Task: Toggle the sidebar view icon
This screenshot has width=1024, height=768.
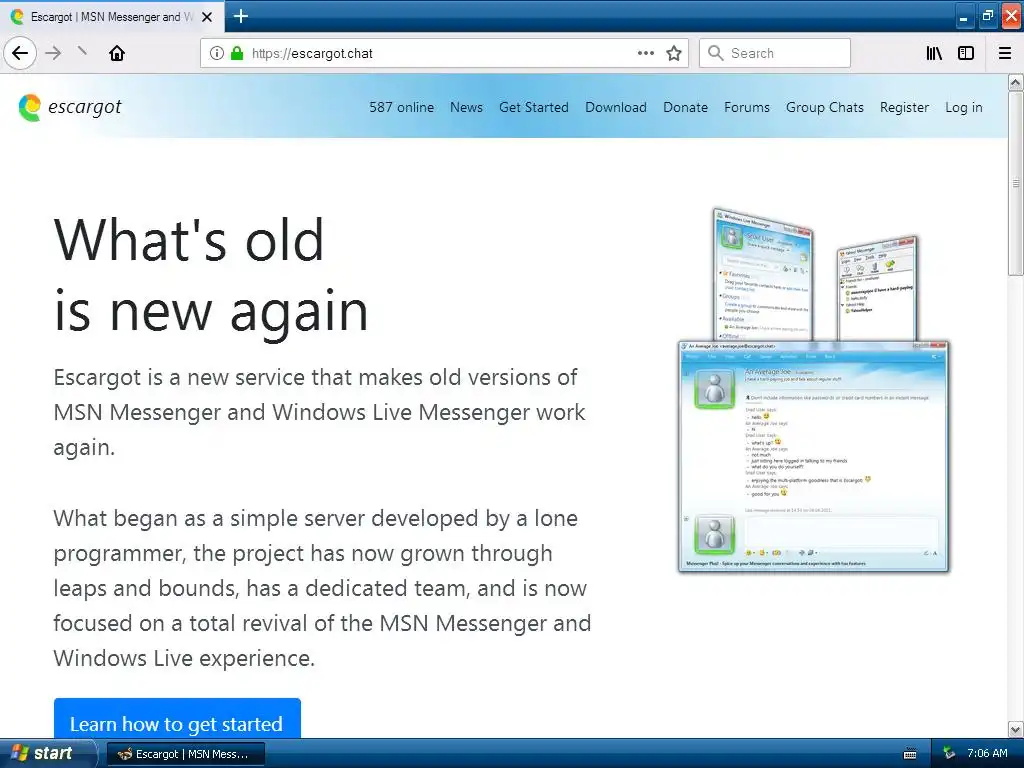Action: click(966, 53)
